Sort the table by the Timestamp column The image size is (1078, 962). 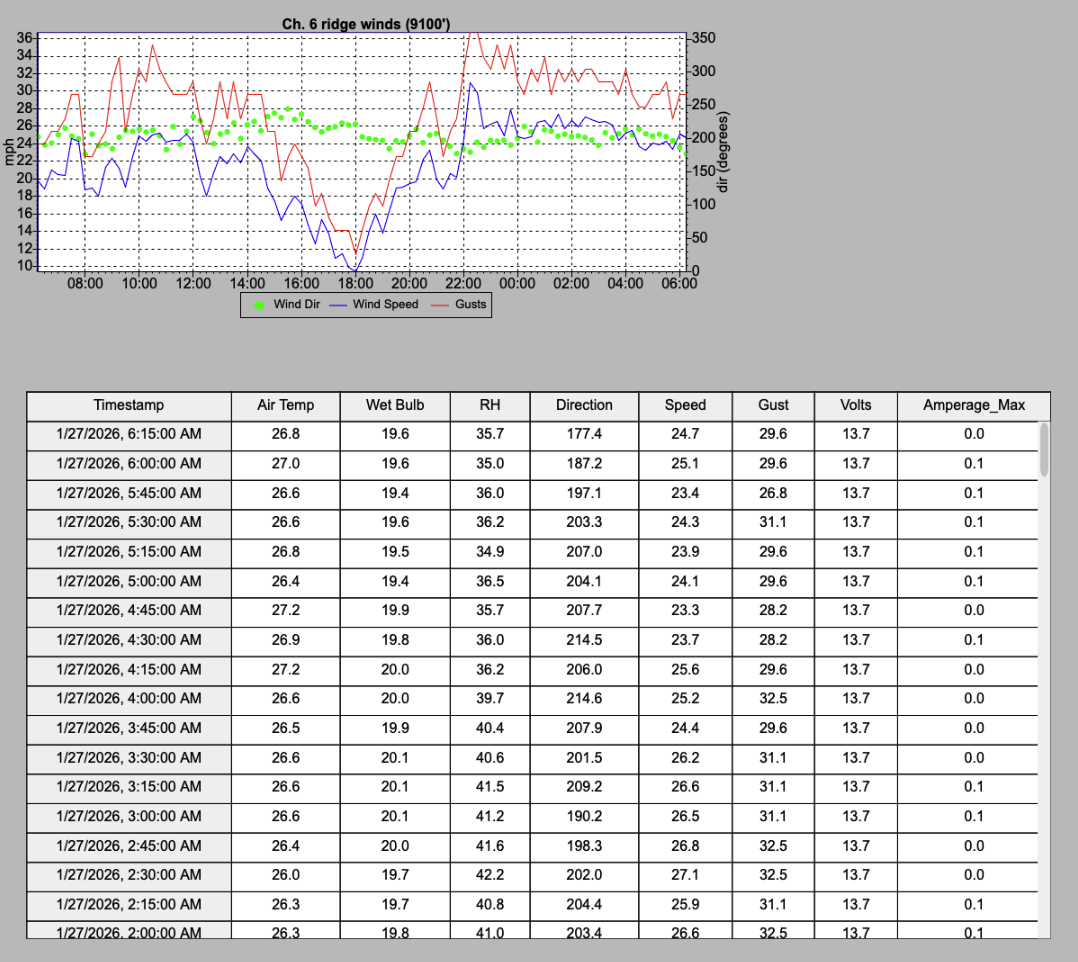(x=128, y=405)
